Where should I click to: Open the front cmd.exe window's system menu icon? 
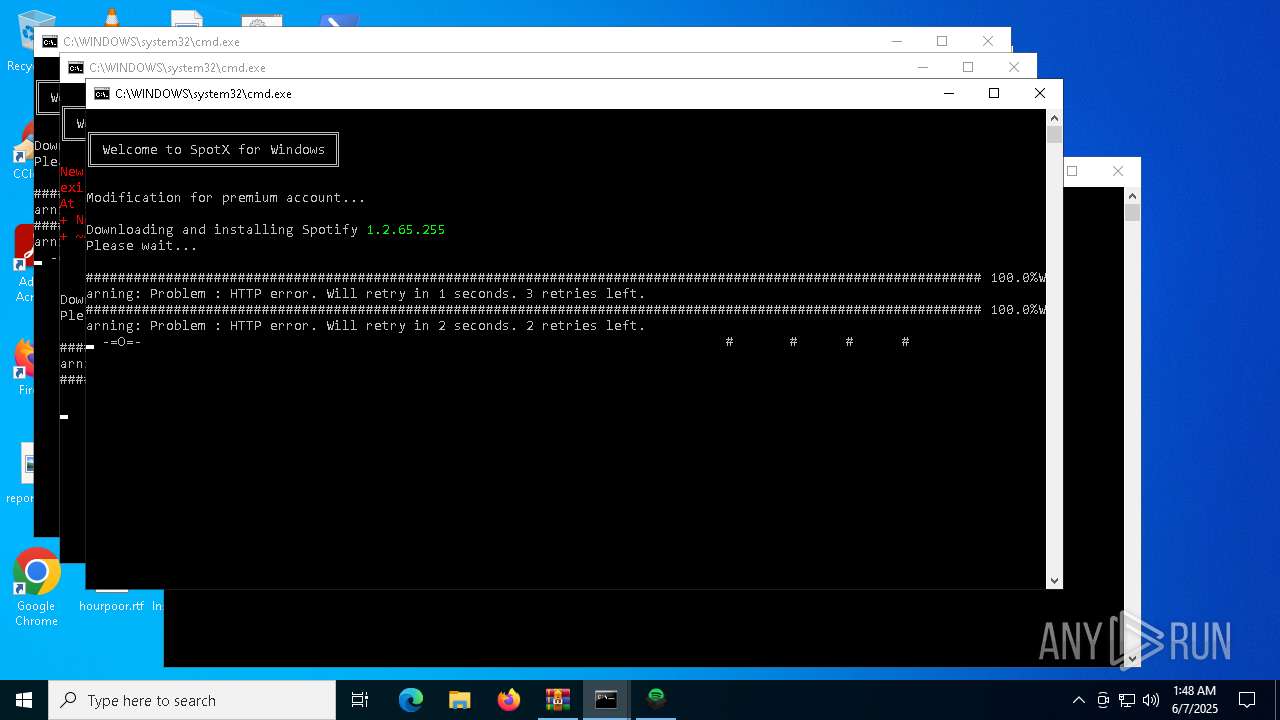101,94
